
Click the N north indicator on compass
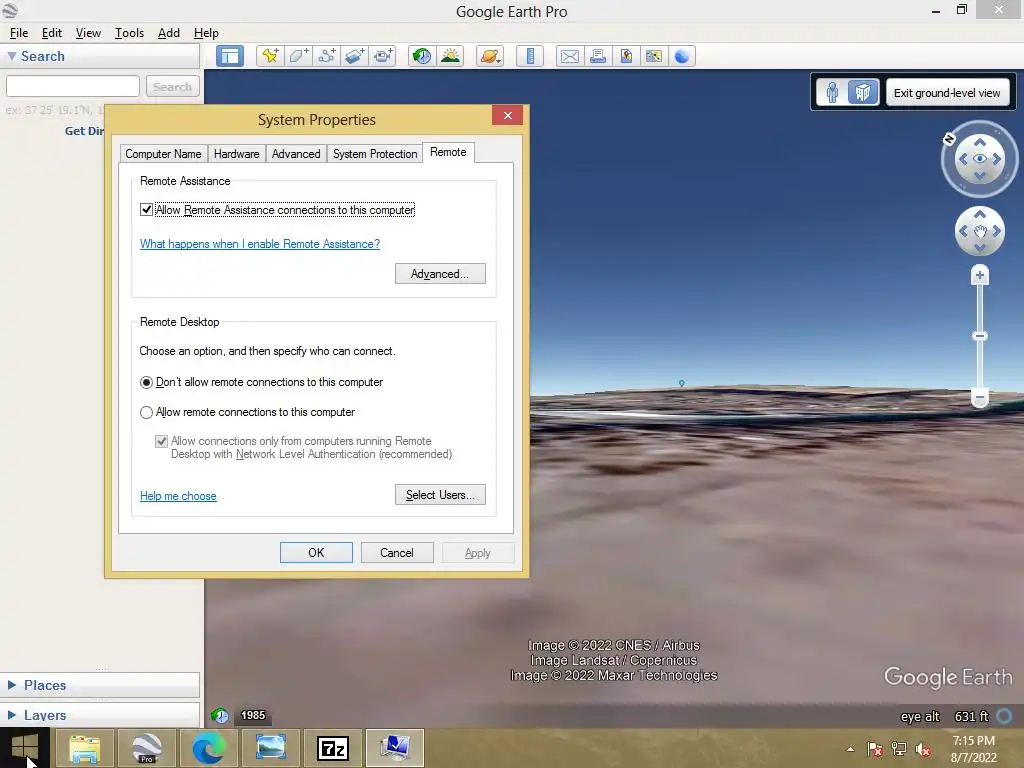950,138
